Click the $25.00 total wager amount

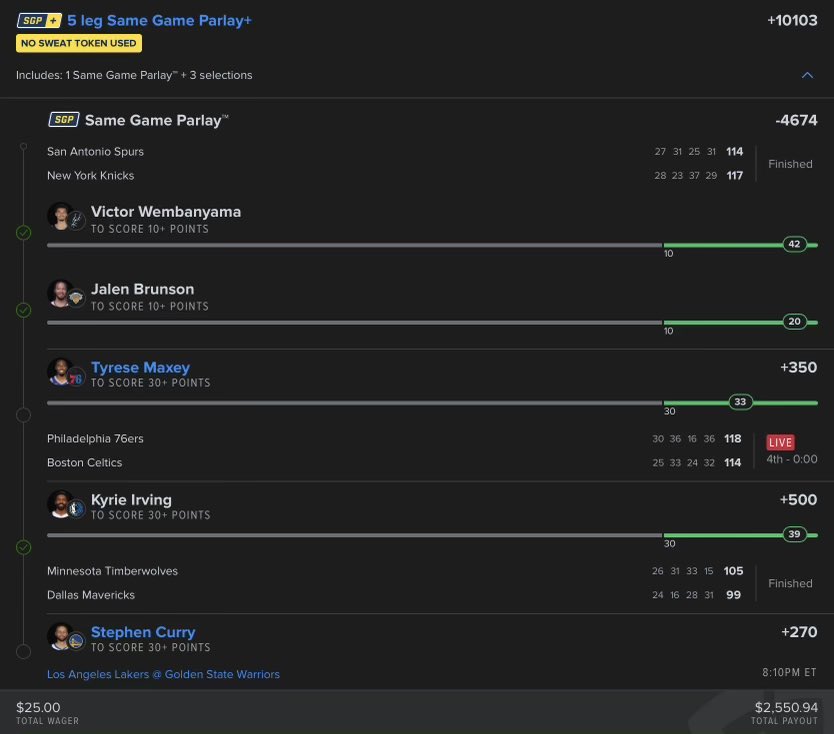38,707
